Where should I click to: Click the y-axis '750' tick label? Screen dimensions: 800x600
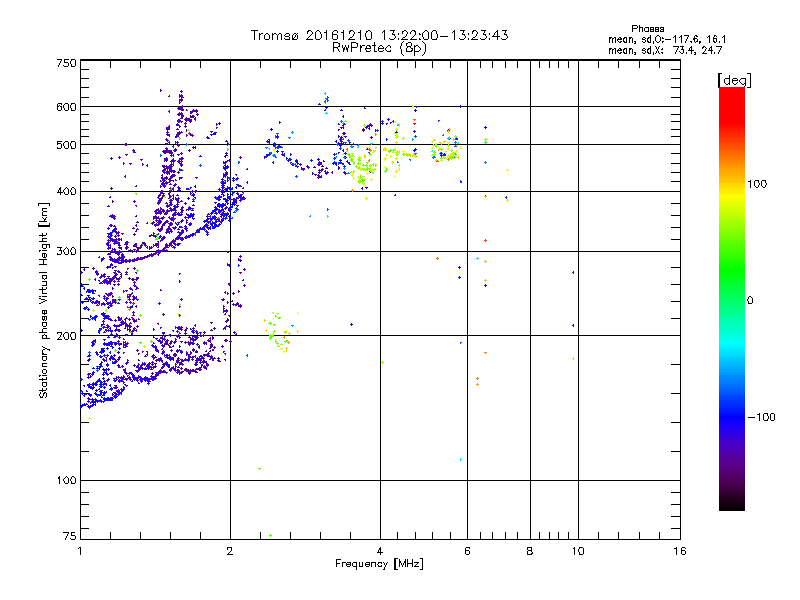coord(66,63)
